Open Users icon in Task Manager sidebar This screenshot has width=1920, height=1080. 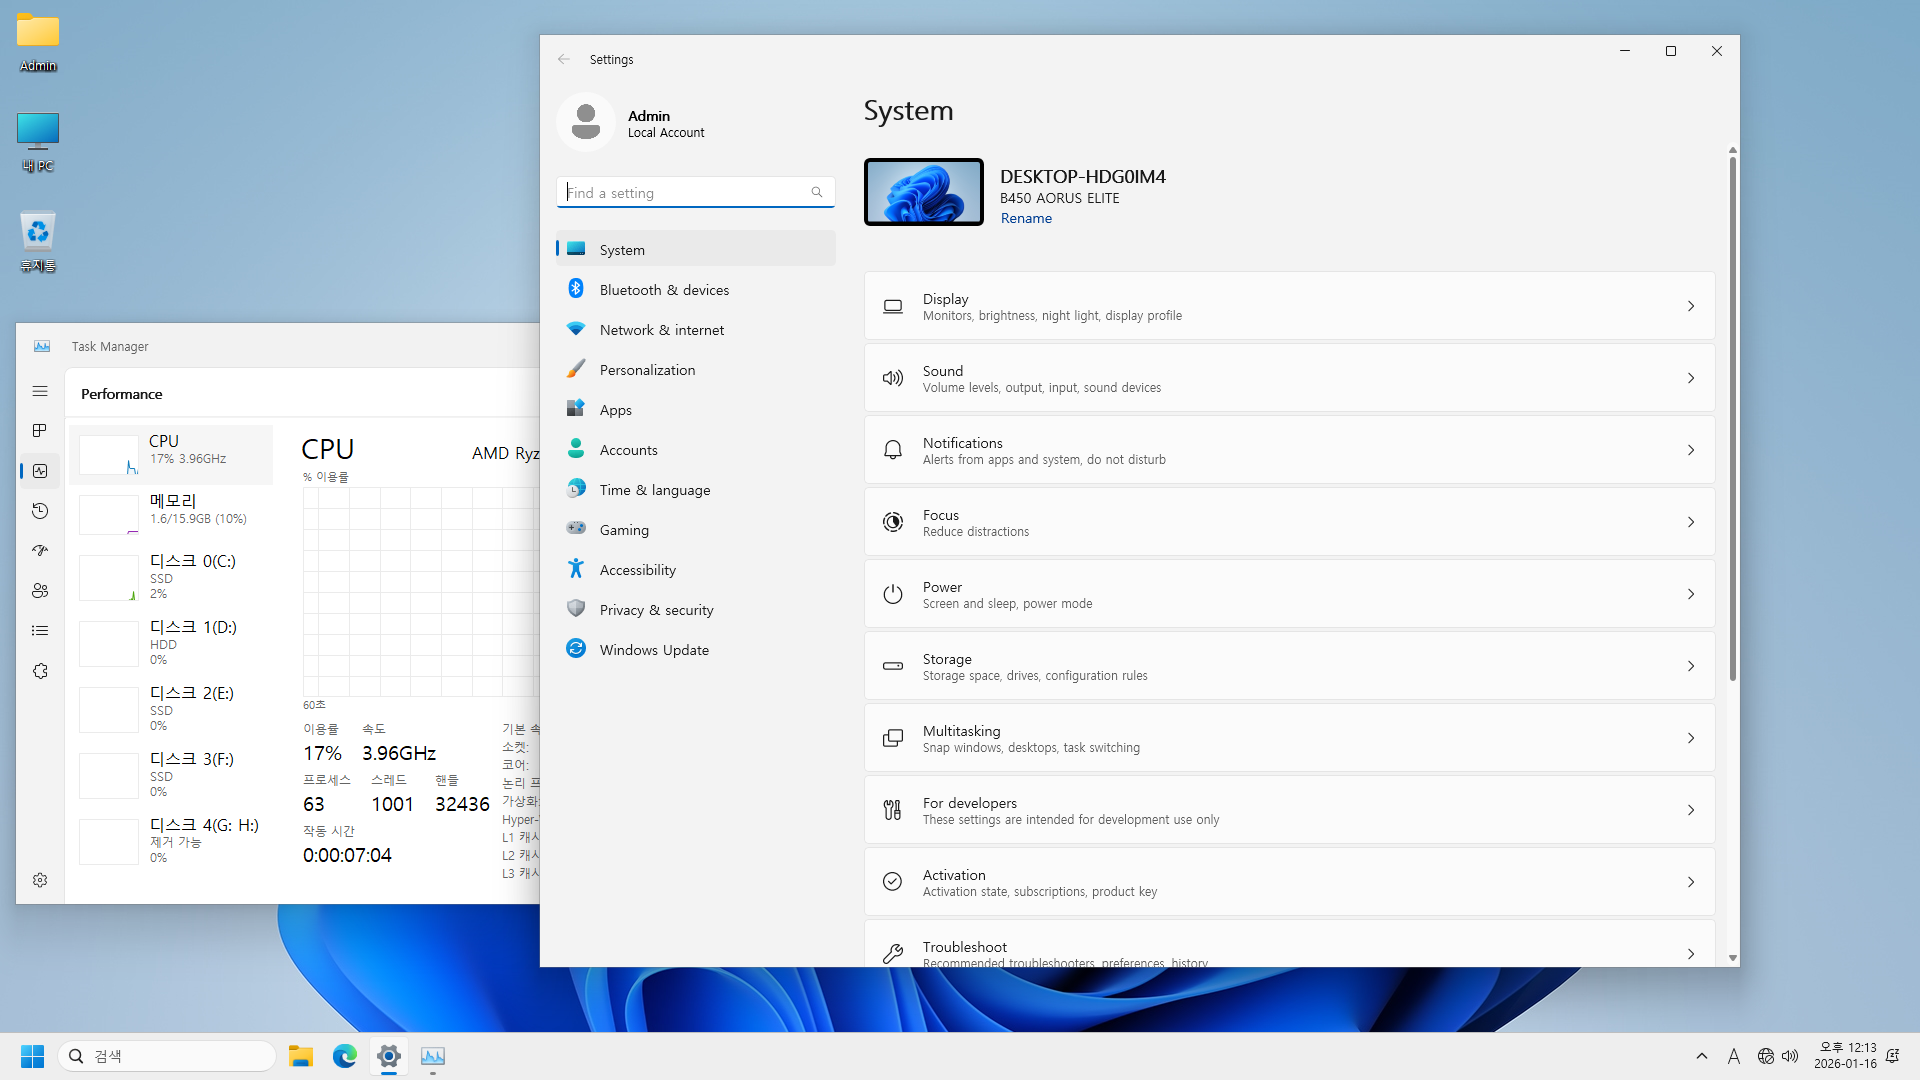click(40, 591)
